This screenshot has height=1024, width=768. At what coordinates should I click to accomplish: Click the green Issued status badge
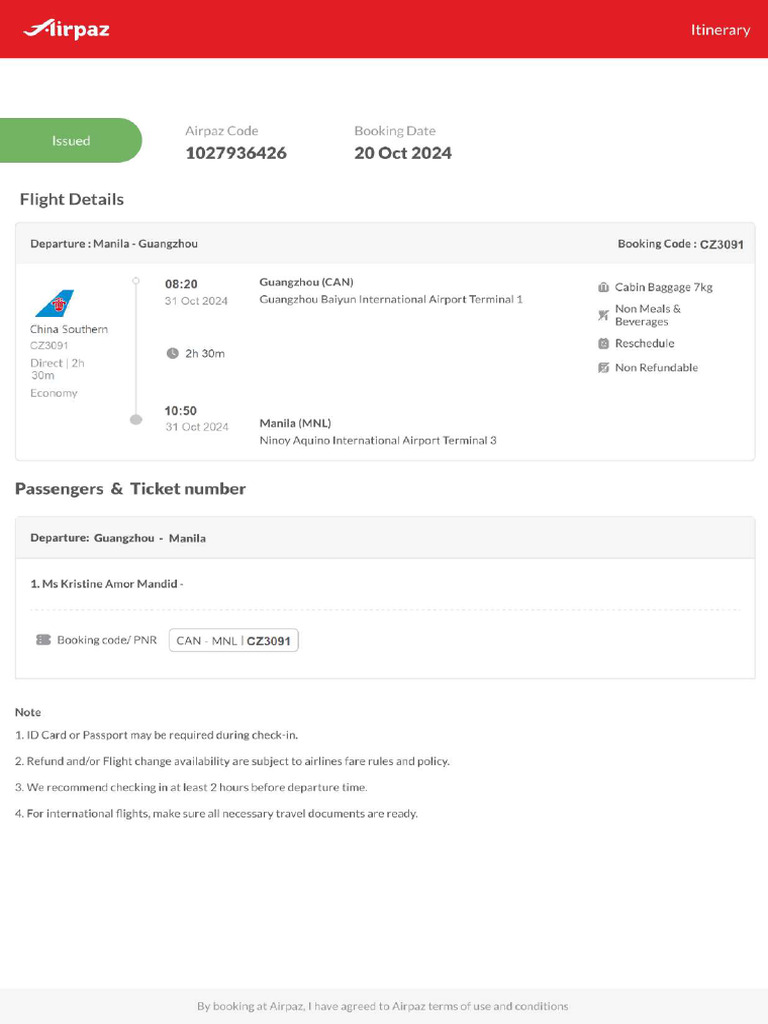[71, 141]
